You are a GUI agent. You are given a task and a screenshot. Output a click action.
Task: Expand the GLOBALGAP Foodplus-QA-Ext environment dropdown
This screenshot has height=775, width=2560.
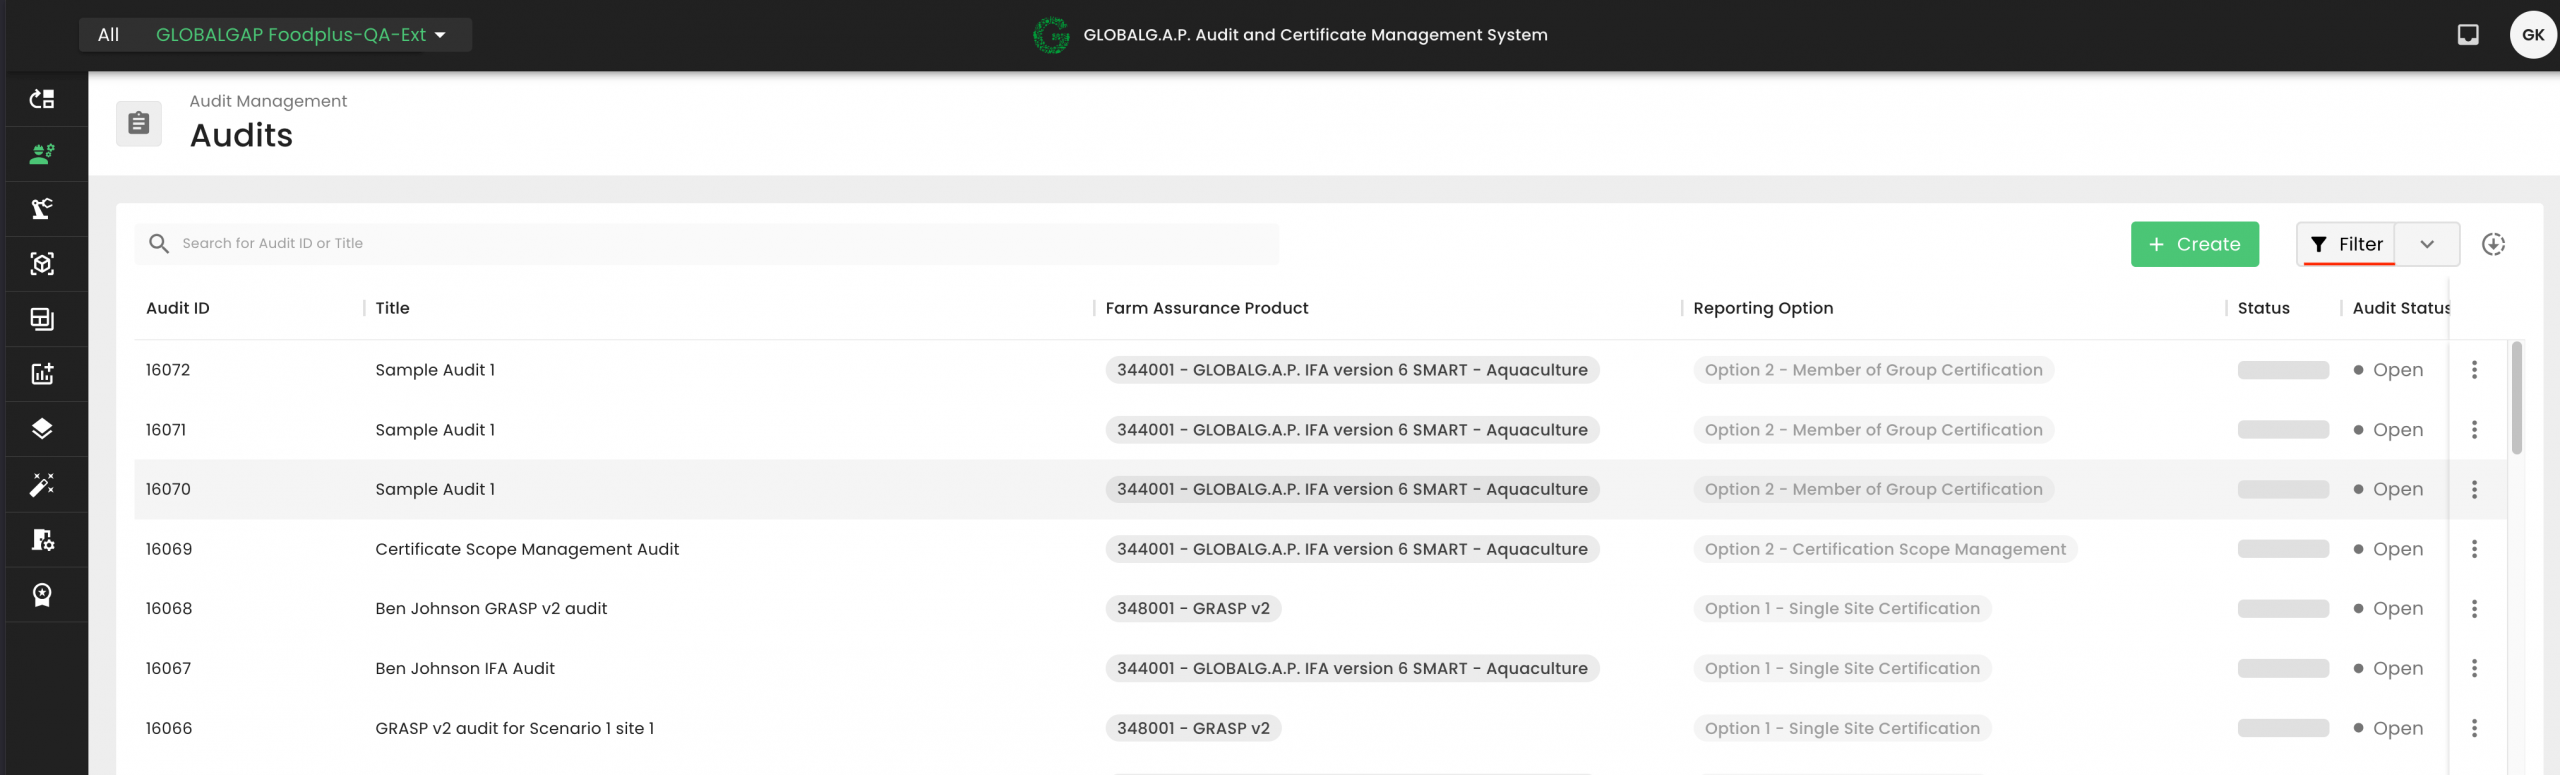pos(301,35)
